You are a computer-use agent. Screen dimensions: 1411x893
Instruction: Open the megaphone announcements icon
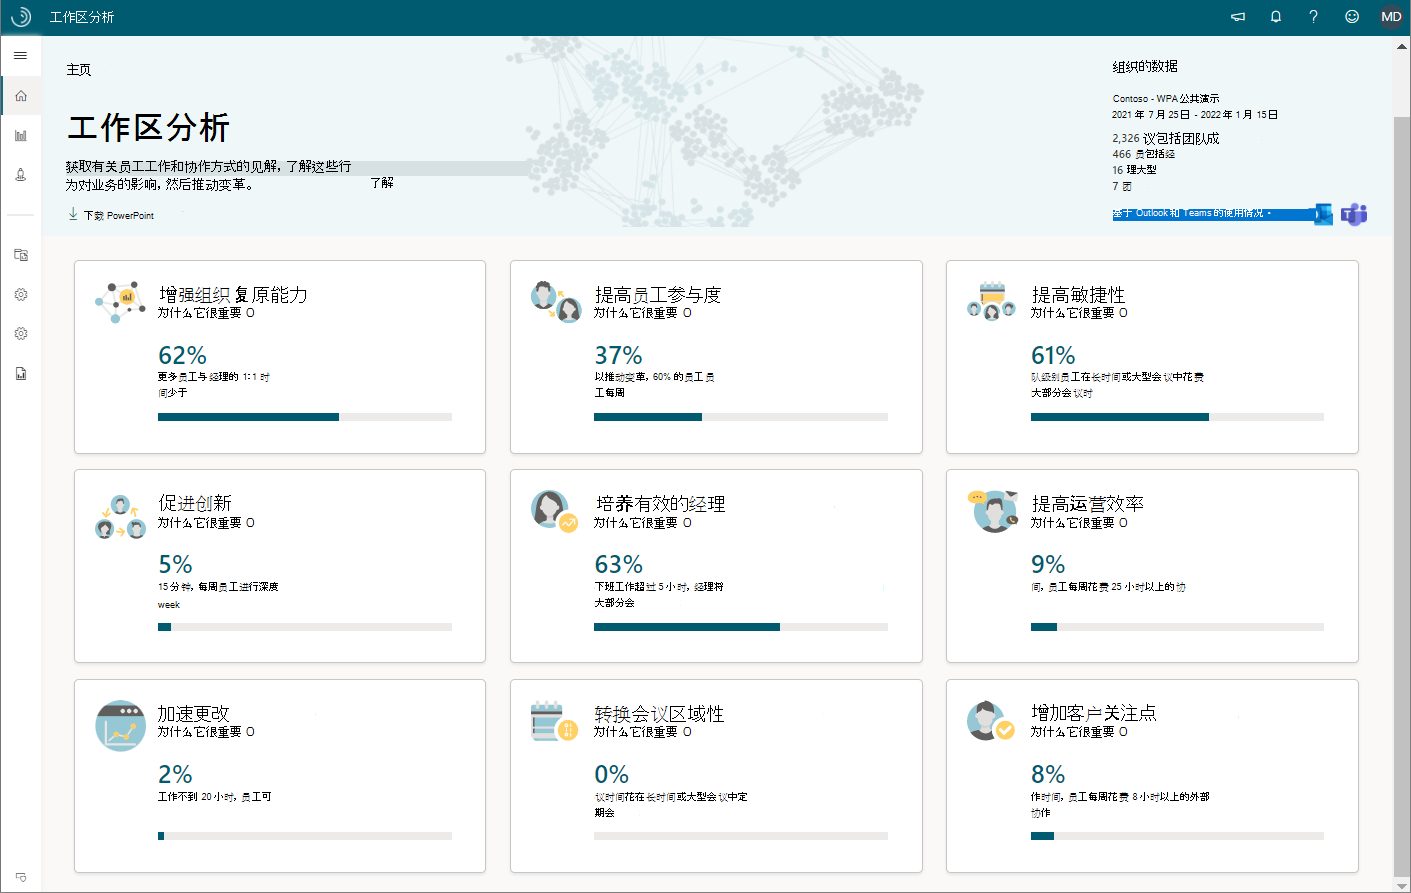point(1238,17)
